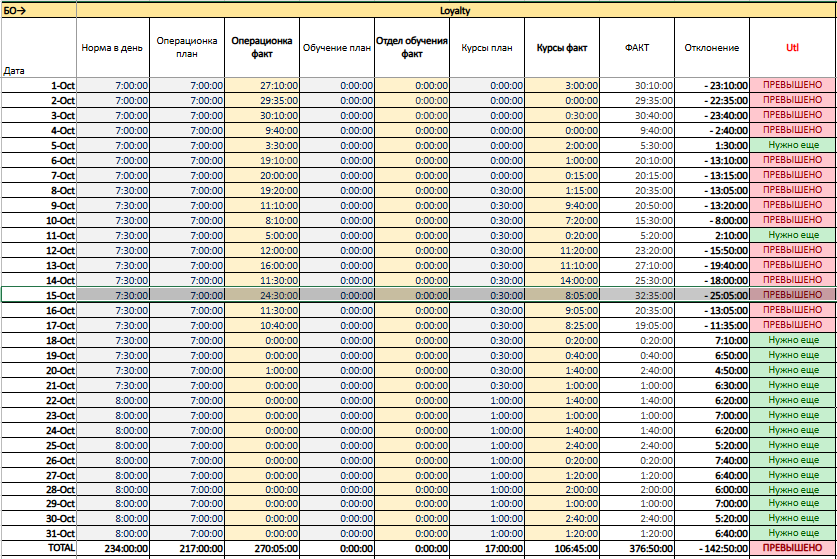Screen dimensions: 837x559
Task: Select the 30:10:00 ФАКТ cell for 1-Oct
Action: [637, 85]
